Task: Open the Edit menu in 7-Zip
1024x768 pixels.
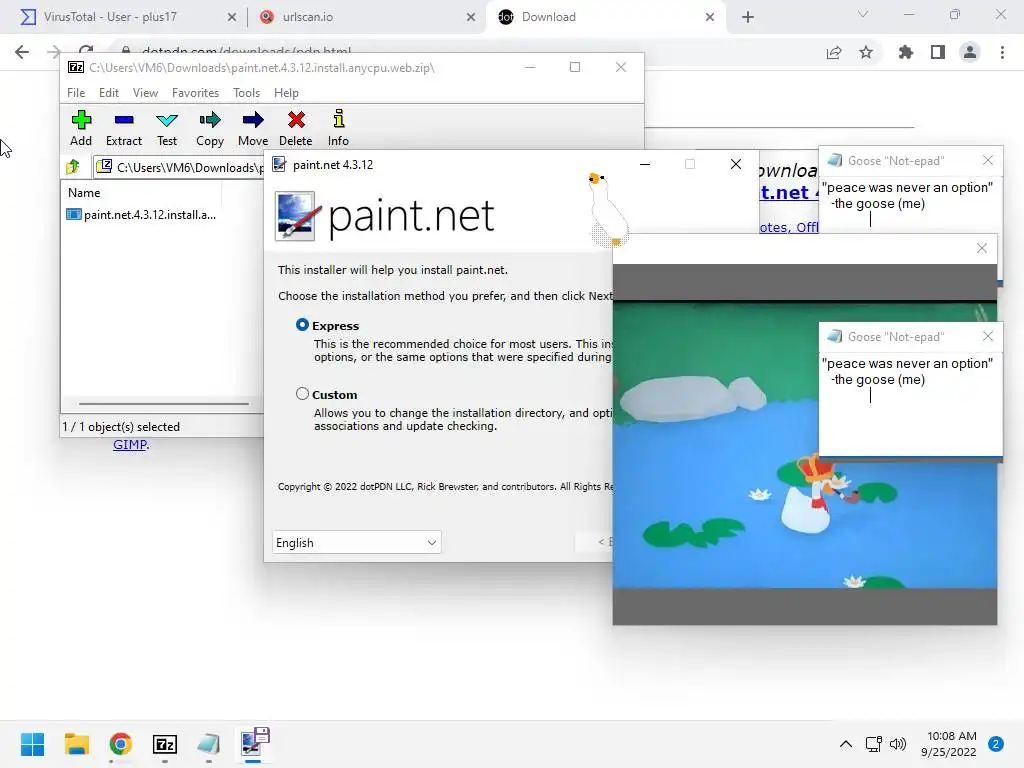Action: [108, 93]
